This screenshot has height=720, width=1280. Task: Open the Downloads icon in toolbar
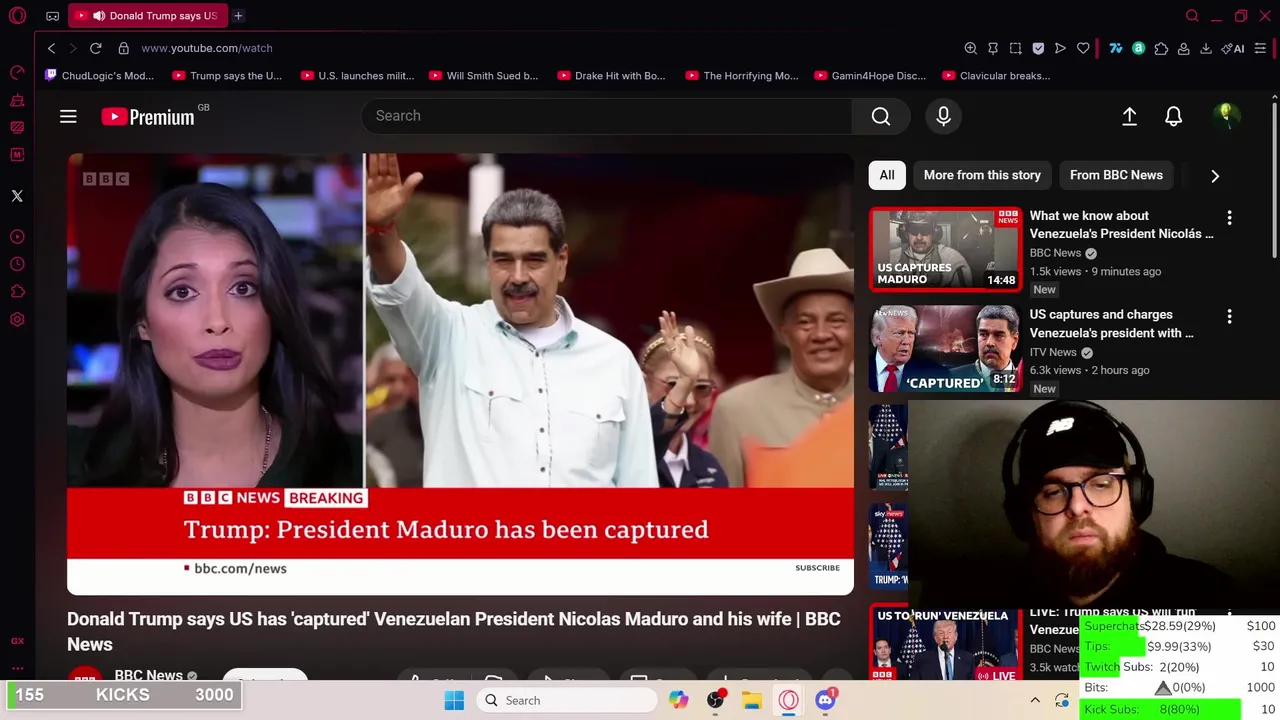(x=1206, y=48)
